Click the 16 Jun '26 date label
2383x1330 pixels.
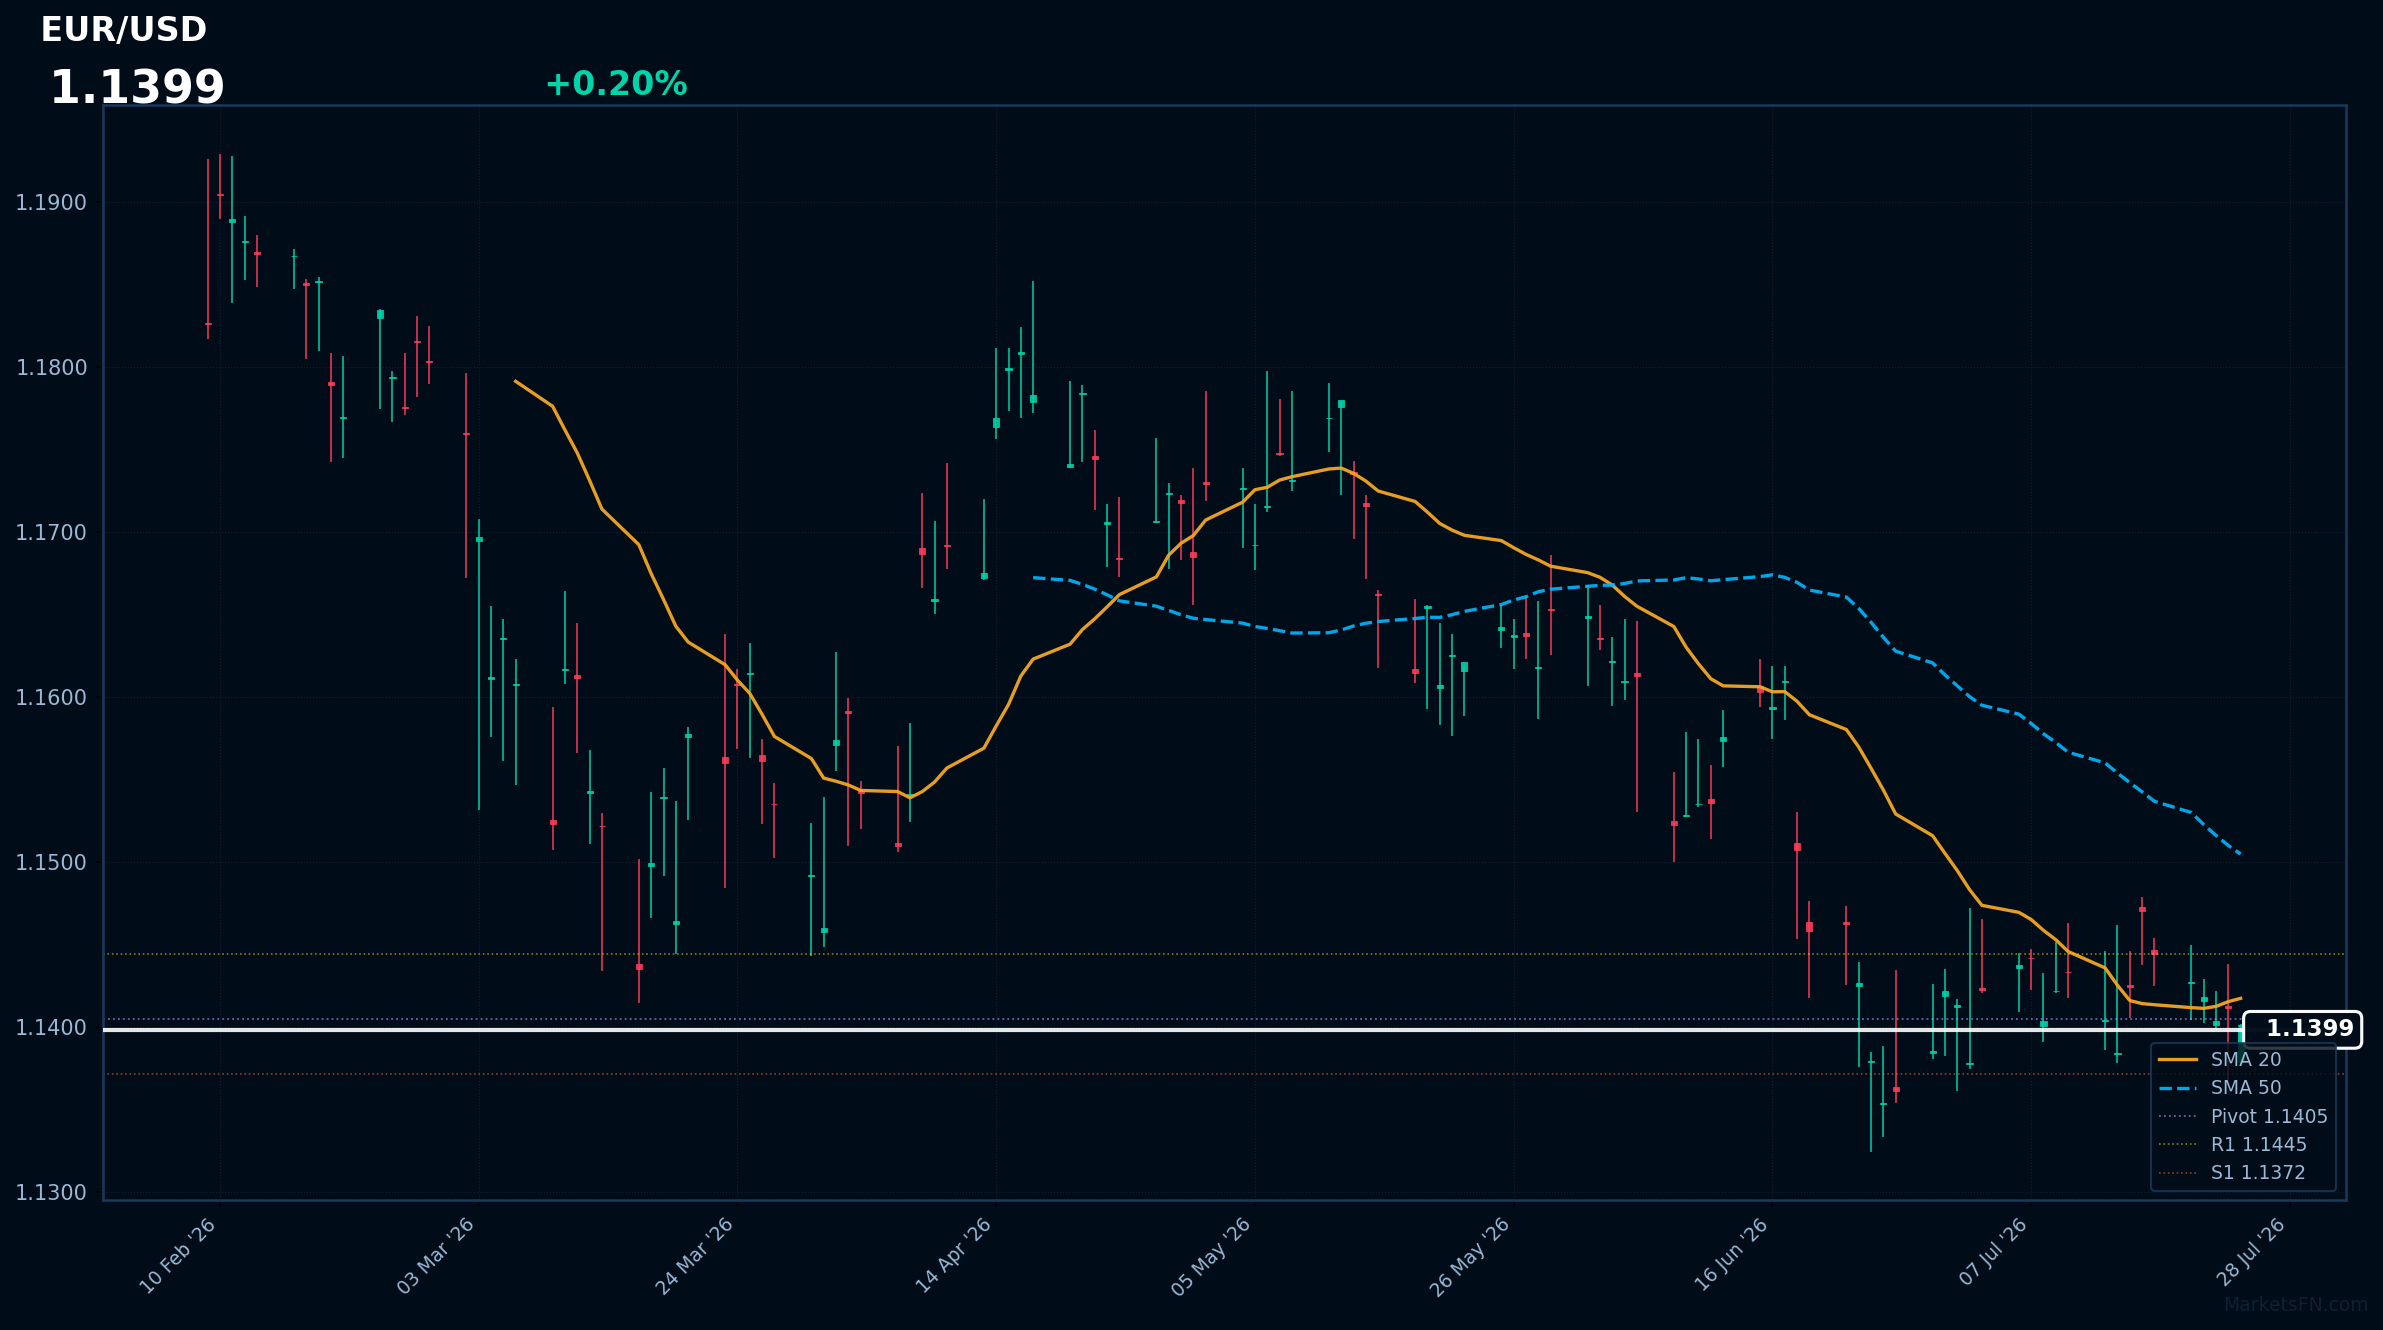pyautogui.click(x=1731, y=1256)
